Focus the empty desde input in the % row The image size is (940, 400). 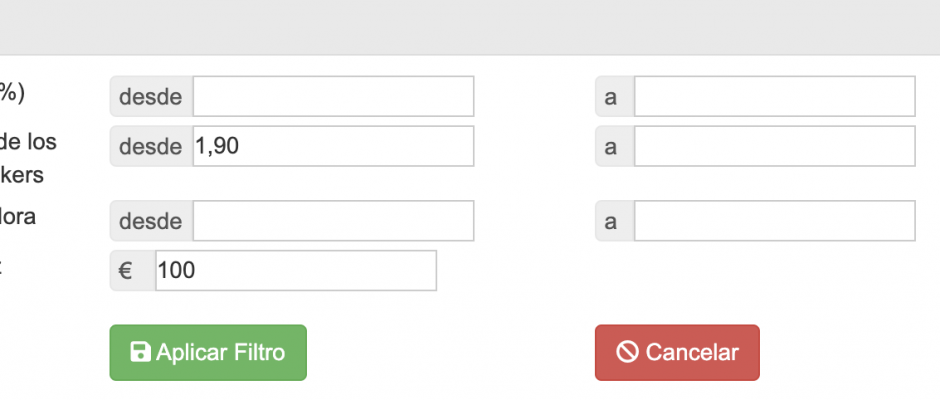[332, 97]
